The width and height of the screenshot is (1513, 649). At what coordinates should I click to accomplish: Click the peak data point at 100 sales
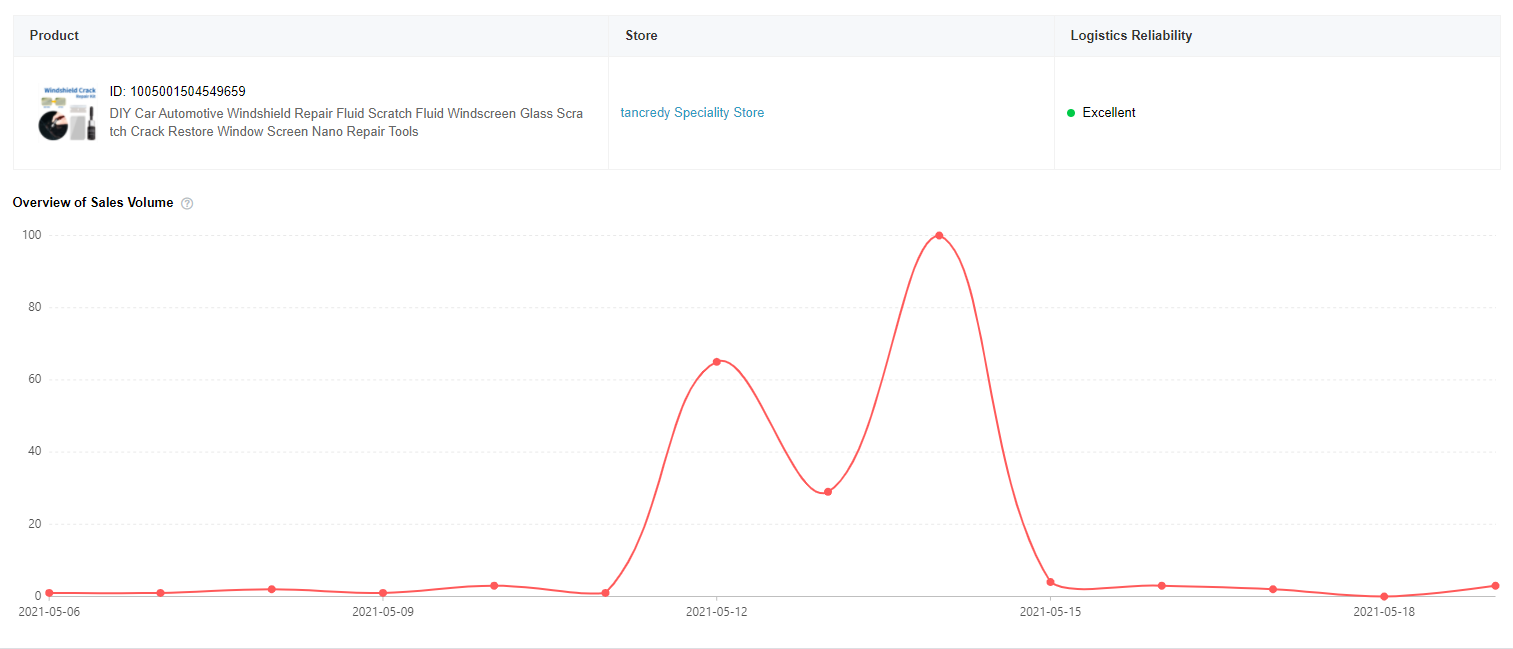coord(939,236)
